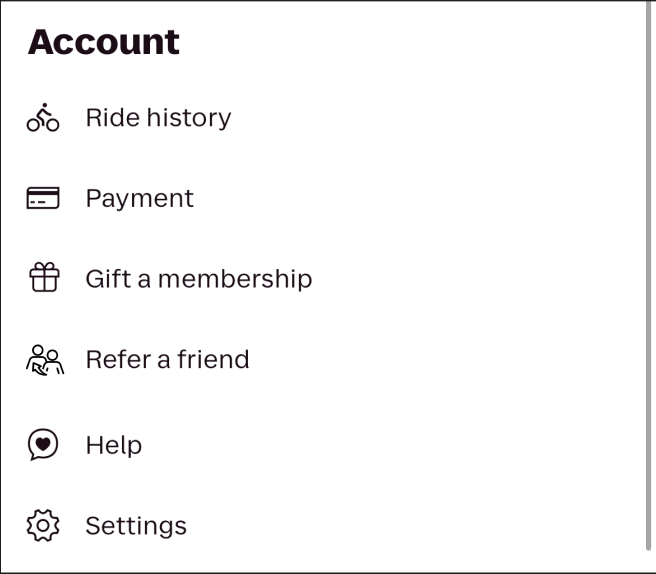Choose Refer a friend
The width and height of the screenshot is (656, 574).
[167, 359]
